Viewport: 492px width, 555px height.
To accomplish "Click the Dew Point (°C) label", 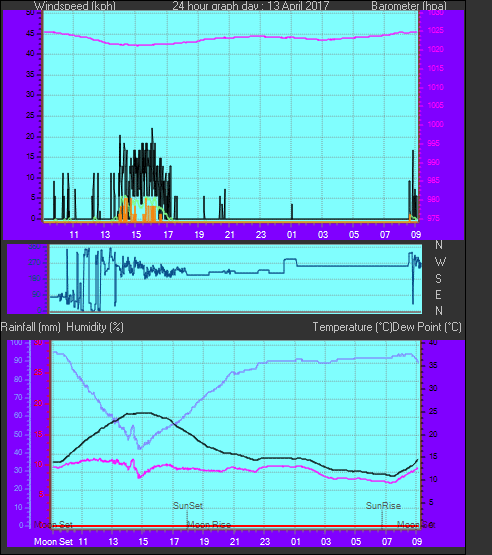I will point(427,327).
